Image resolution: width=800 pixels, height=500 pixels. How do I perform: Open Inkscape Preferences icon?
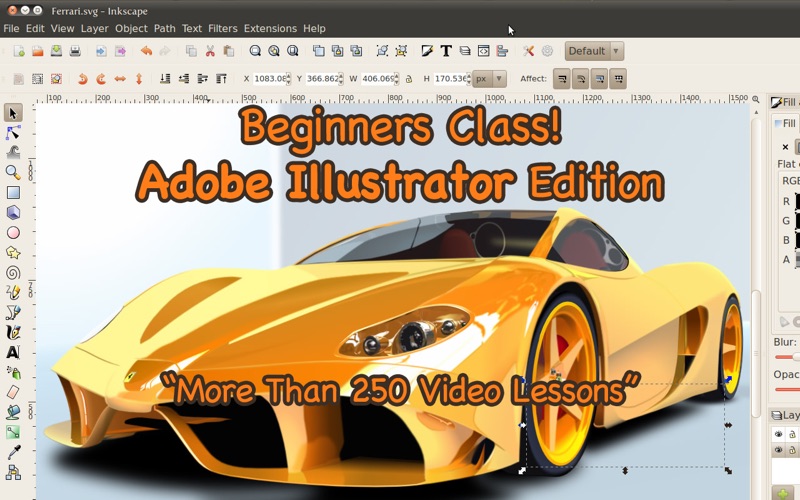tap(528, 51)
